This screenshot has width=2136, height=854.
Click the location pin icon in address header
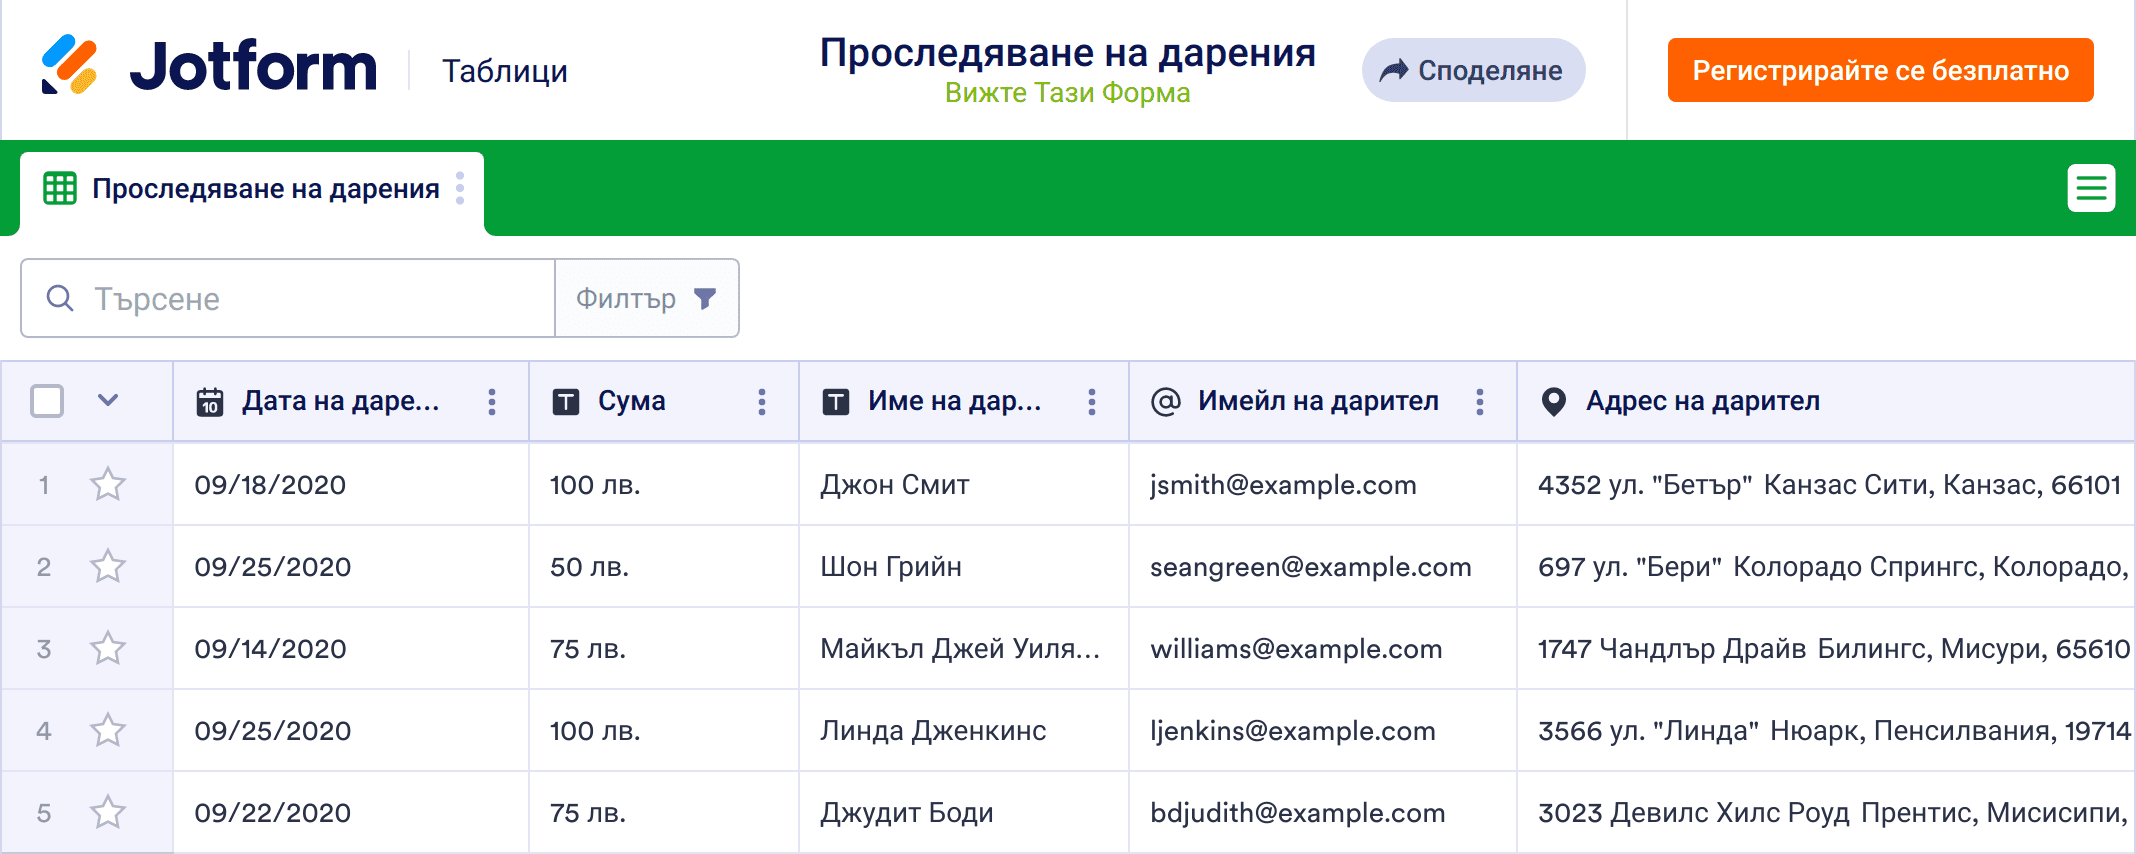1553,402
